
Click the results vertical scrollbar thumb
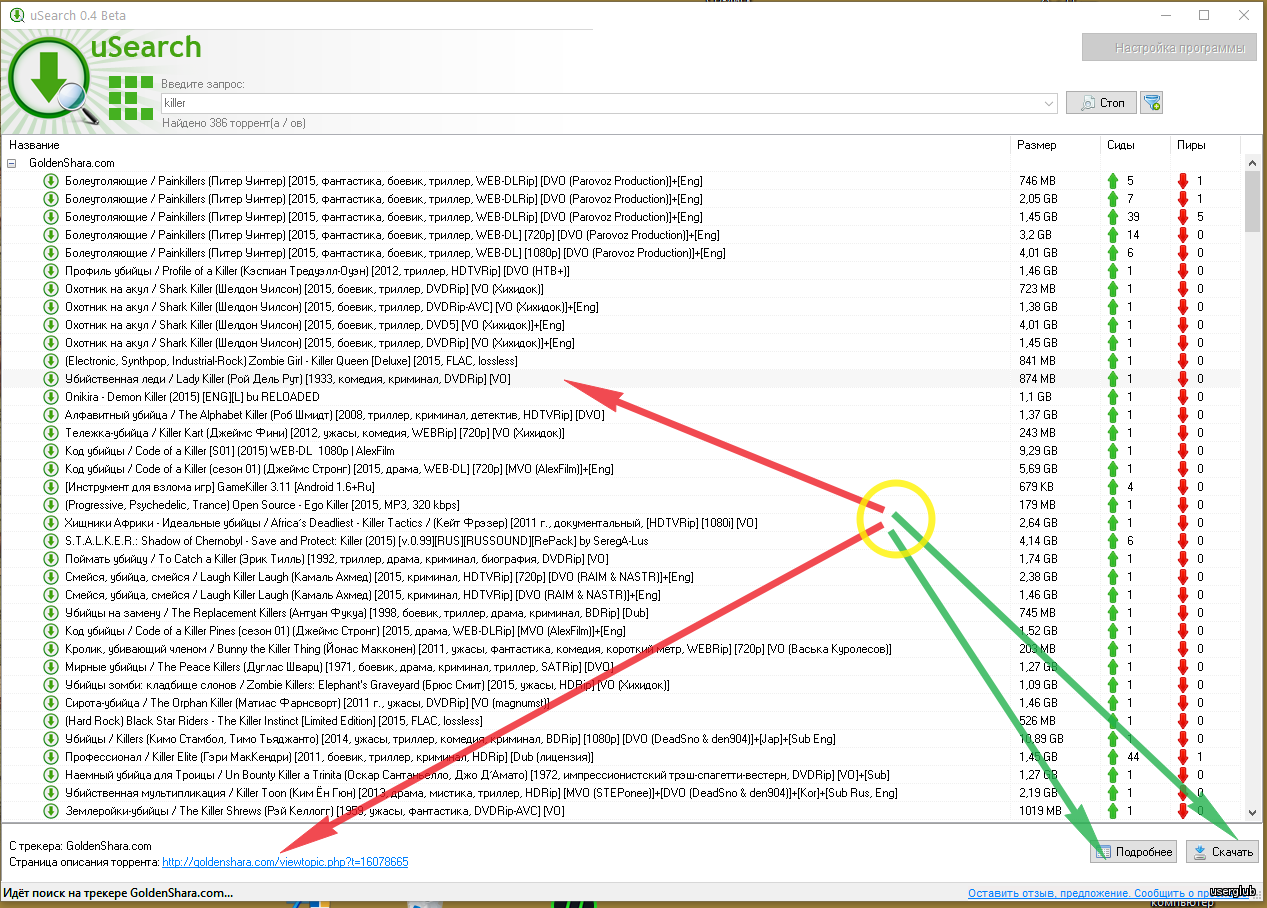tap(1252, 200)
